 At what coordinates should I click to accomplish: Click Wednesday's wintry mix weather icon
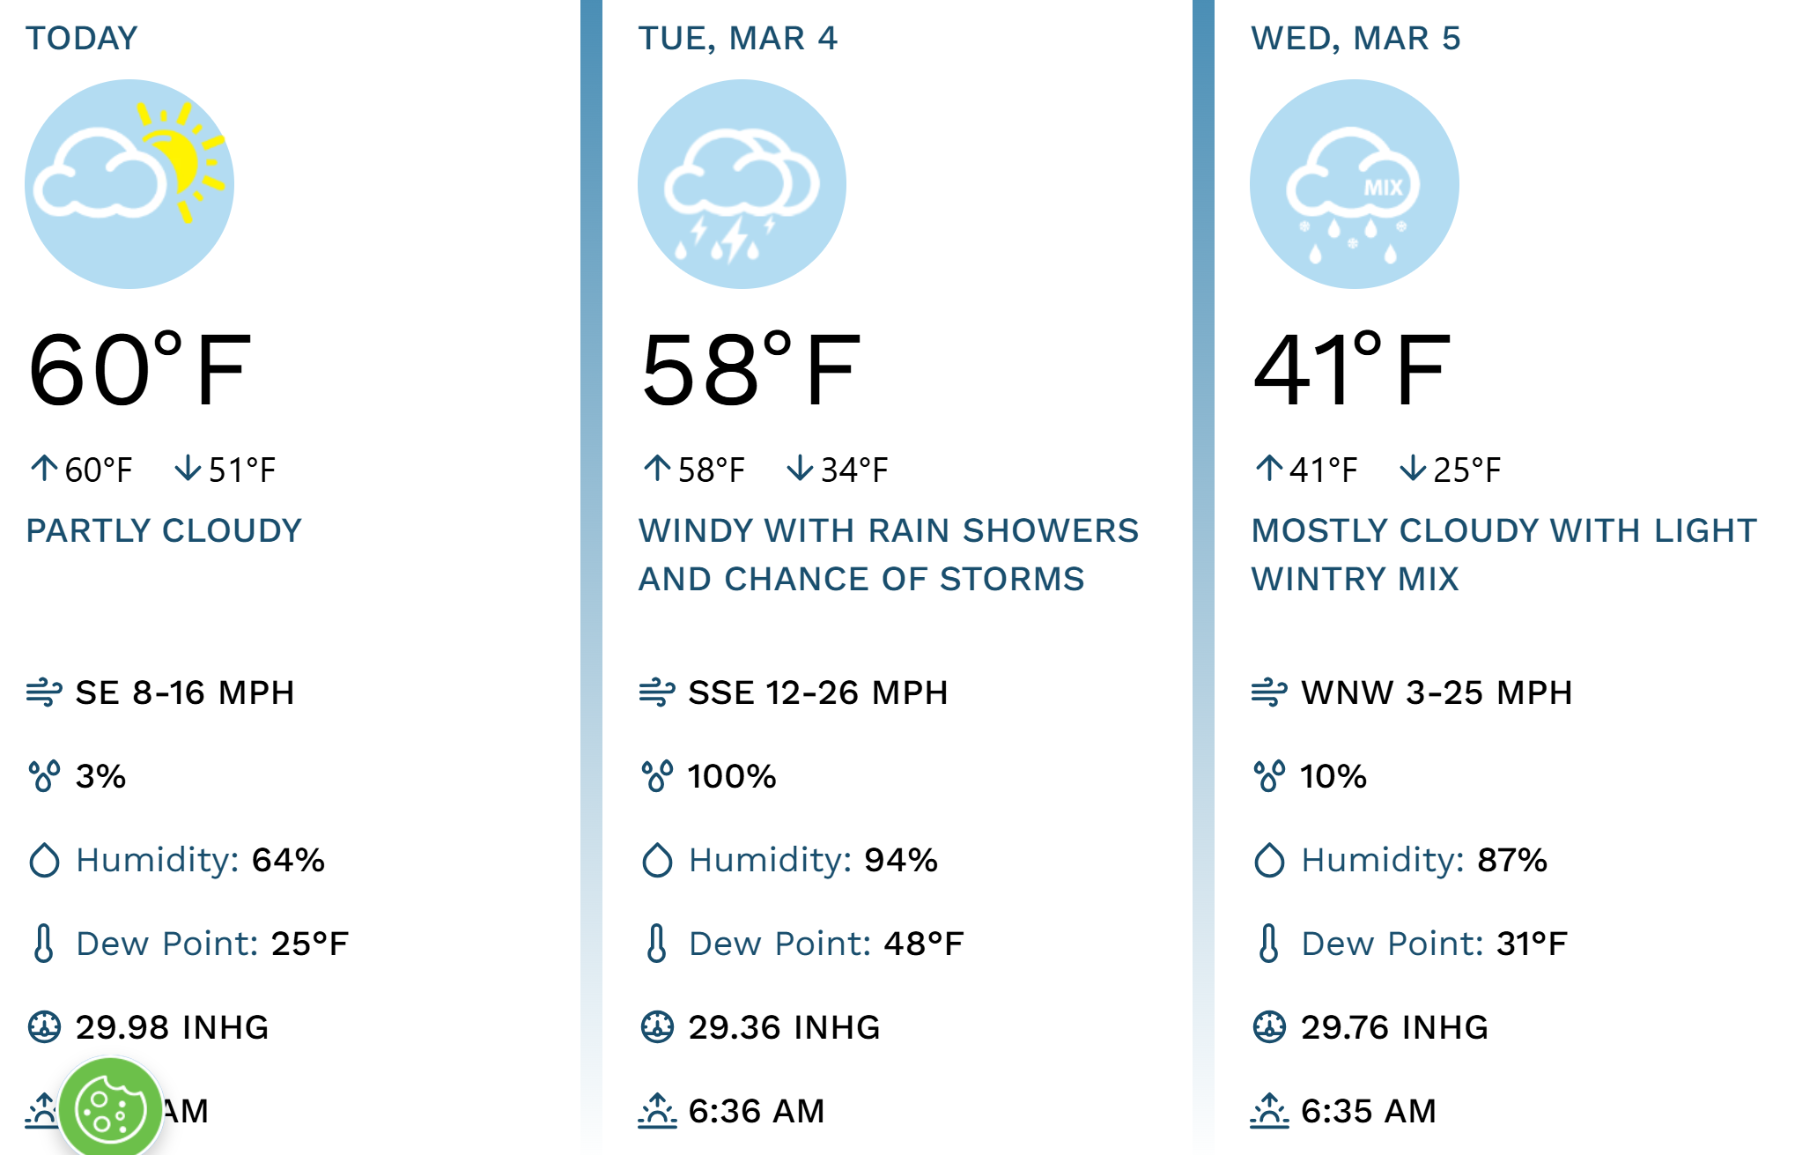tap(1354, 184)
